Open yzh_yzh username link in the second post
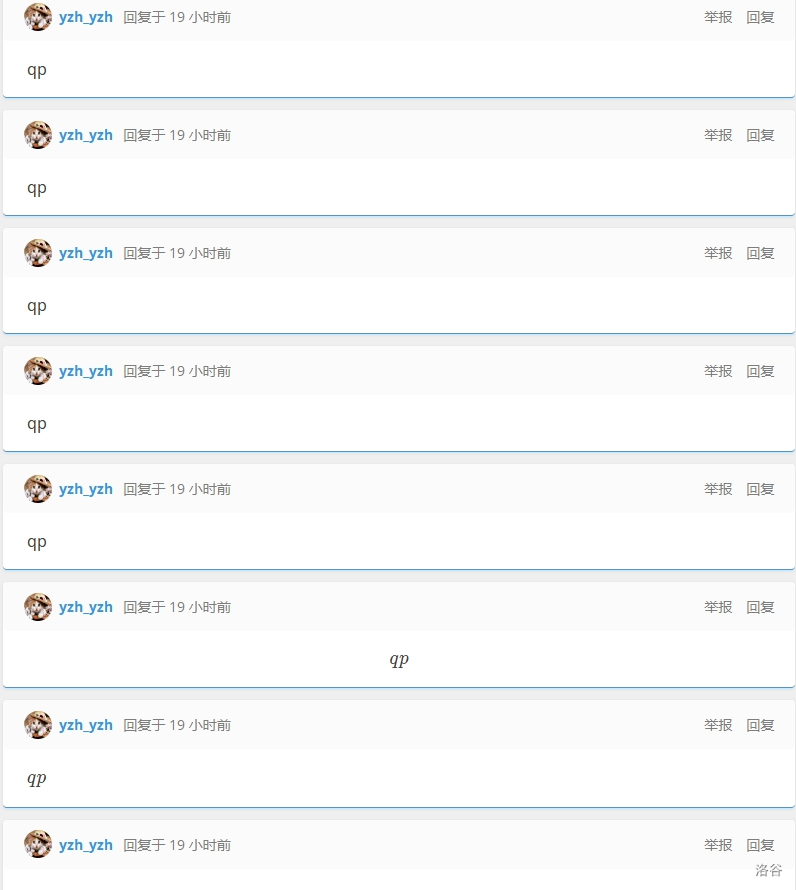The height and width of the screenshot is (890, 796). pos(86,135)
